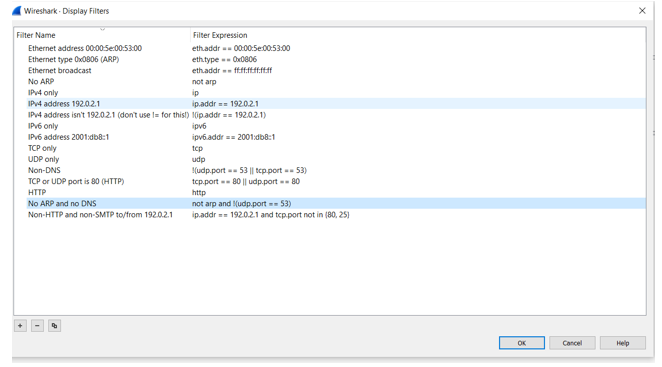Select the 'Non-DNS' filter name

click(44, 170)
